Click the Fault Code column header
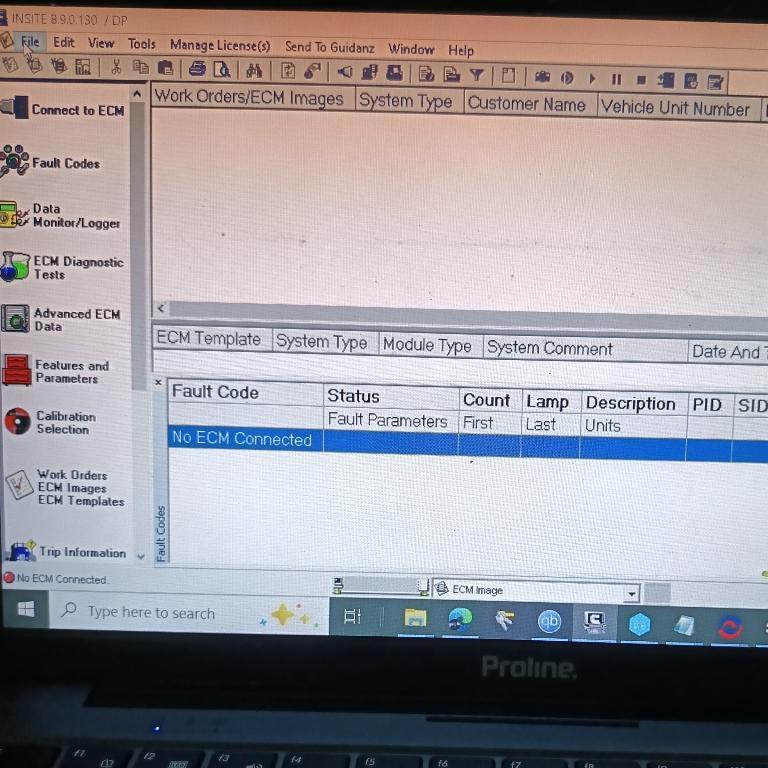This screenshot has width=768, height=768. (245, 392)
